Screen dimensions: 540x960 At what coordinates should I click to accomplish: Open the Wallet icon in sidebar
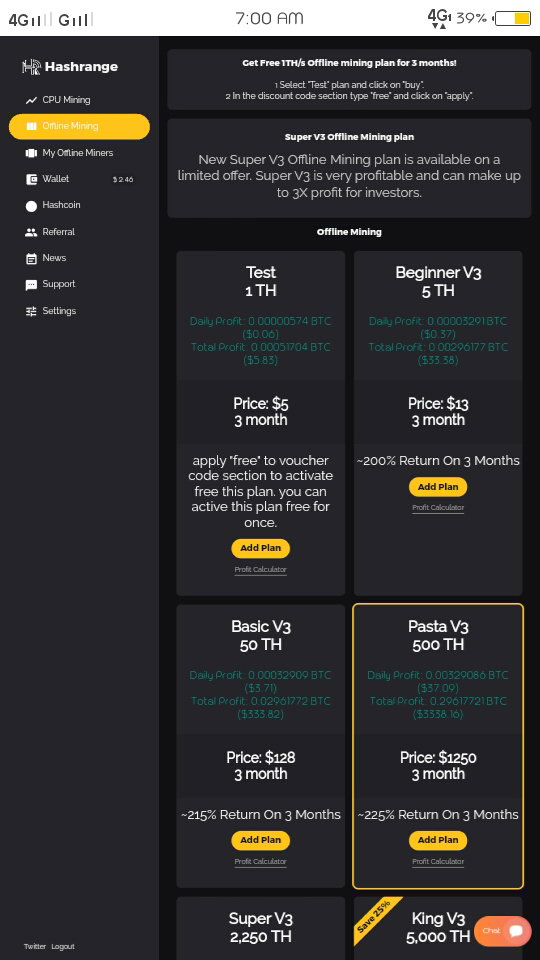click(31, 179)
